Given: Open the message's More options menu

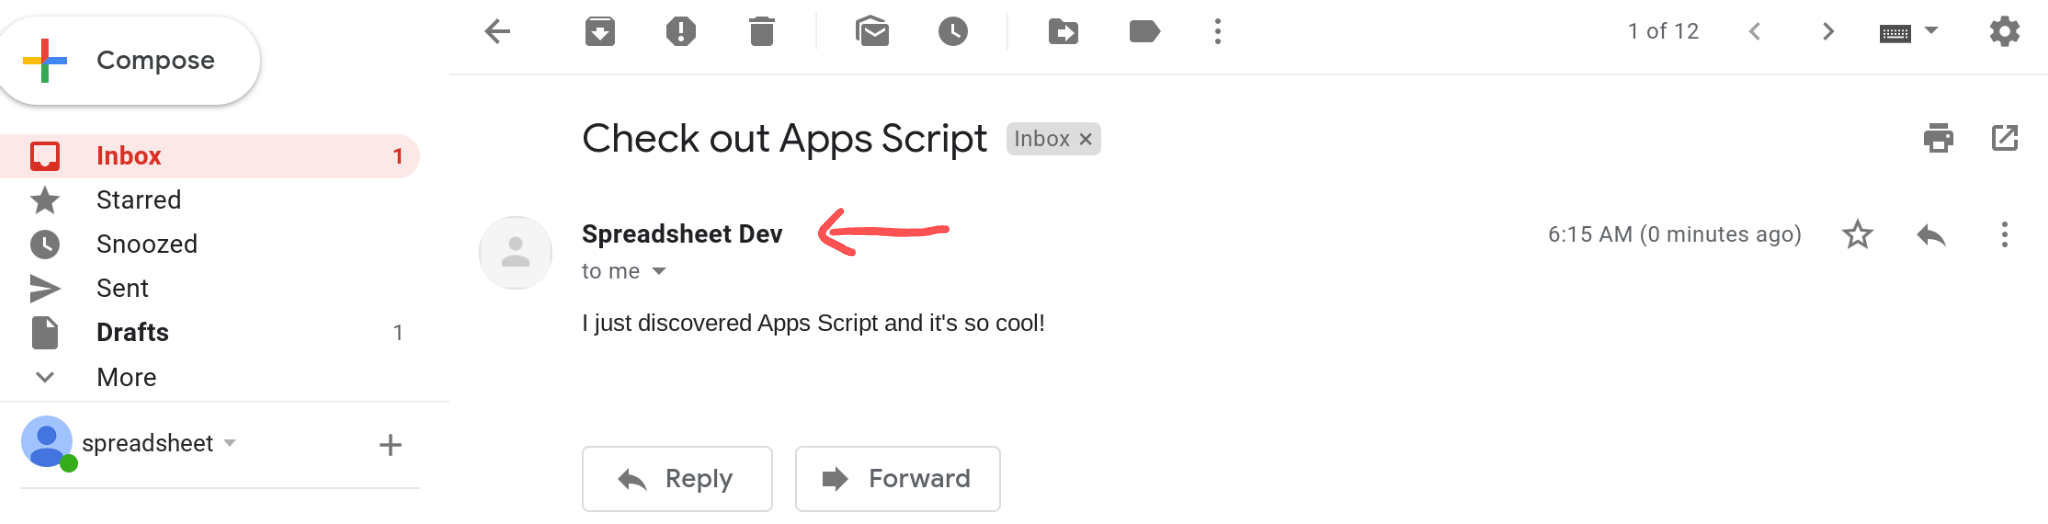Looking at the screenshot, I should click(2004, 235).
